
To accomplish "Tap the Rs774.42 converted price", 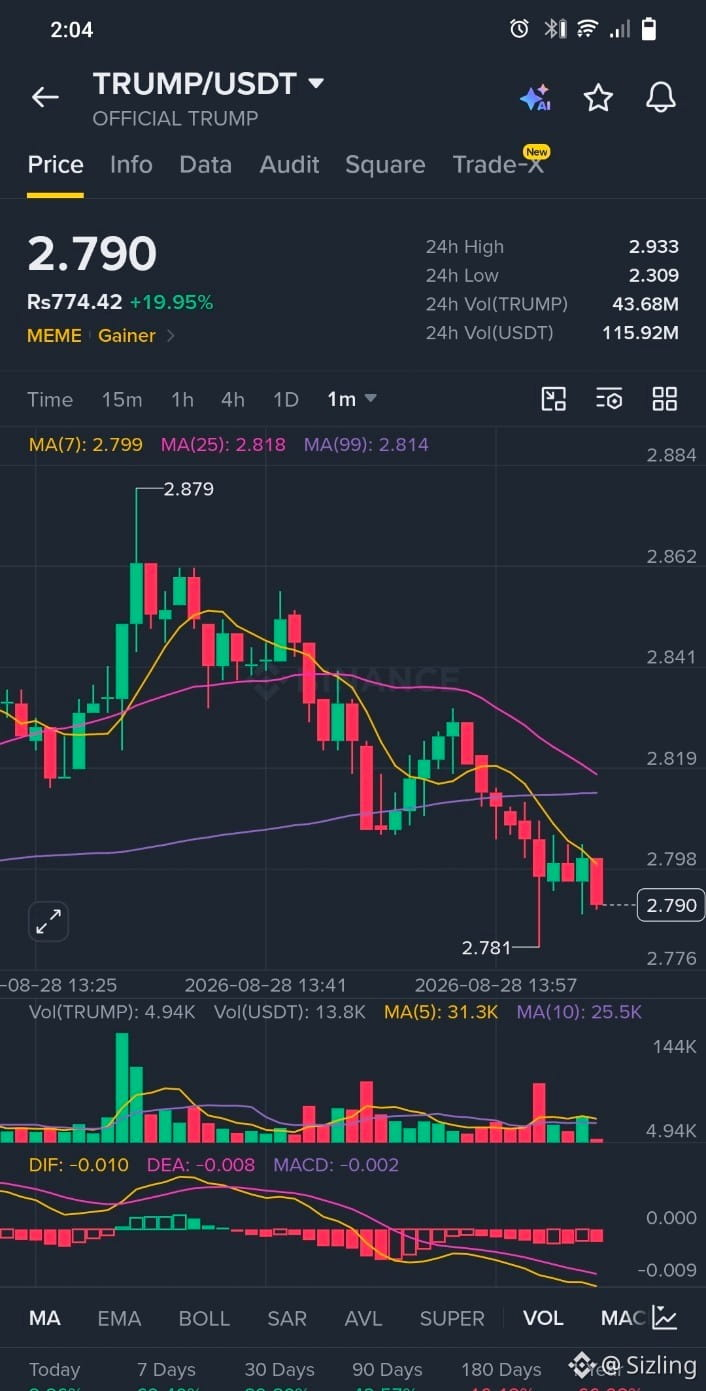I will [x=75, y=302].
